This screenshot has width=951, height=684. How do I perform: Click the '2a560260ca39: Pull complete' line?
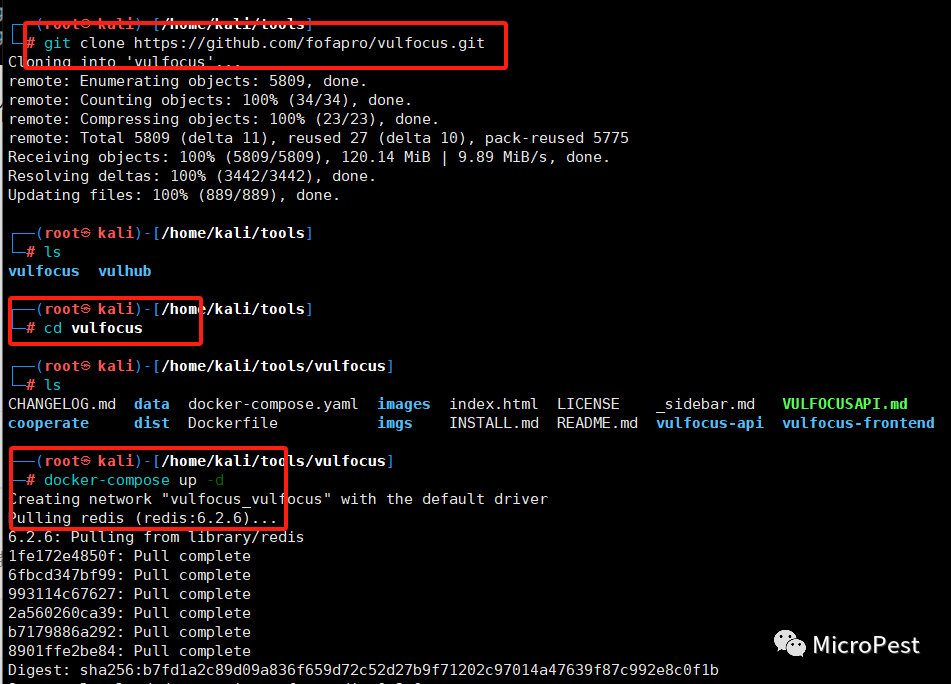[129, 613]
